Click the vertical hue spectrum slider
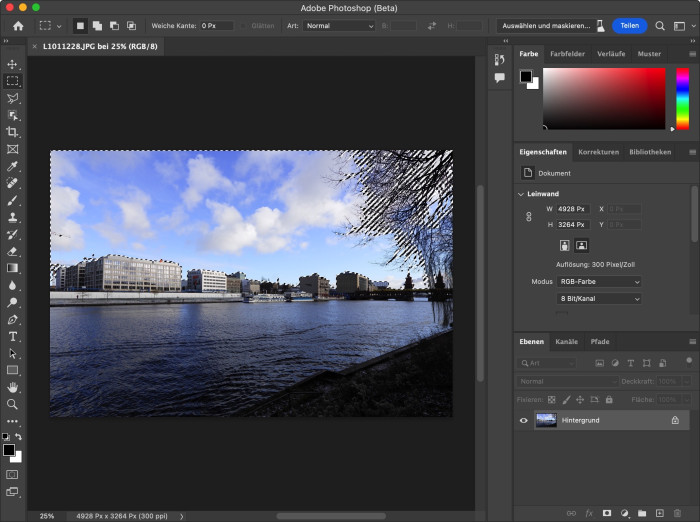This screenshot has height=522, width=700. click(x=682, y=98)
